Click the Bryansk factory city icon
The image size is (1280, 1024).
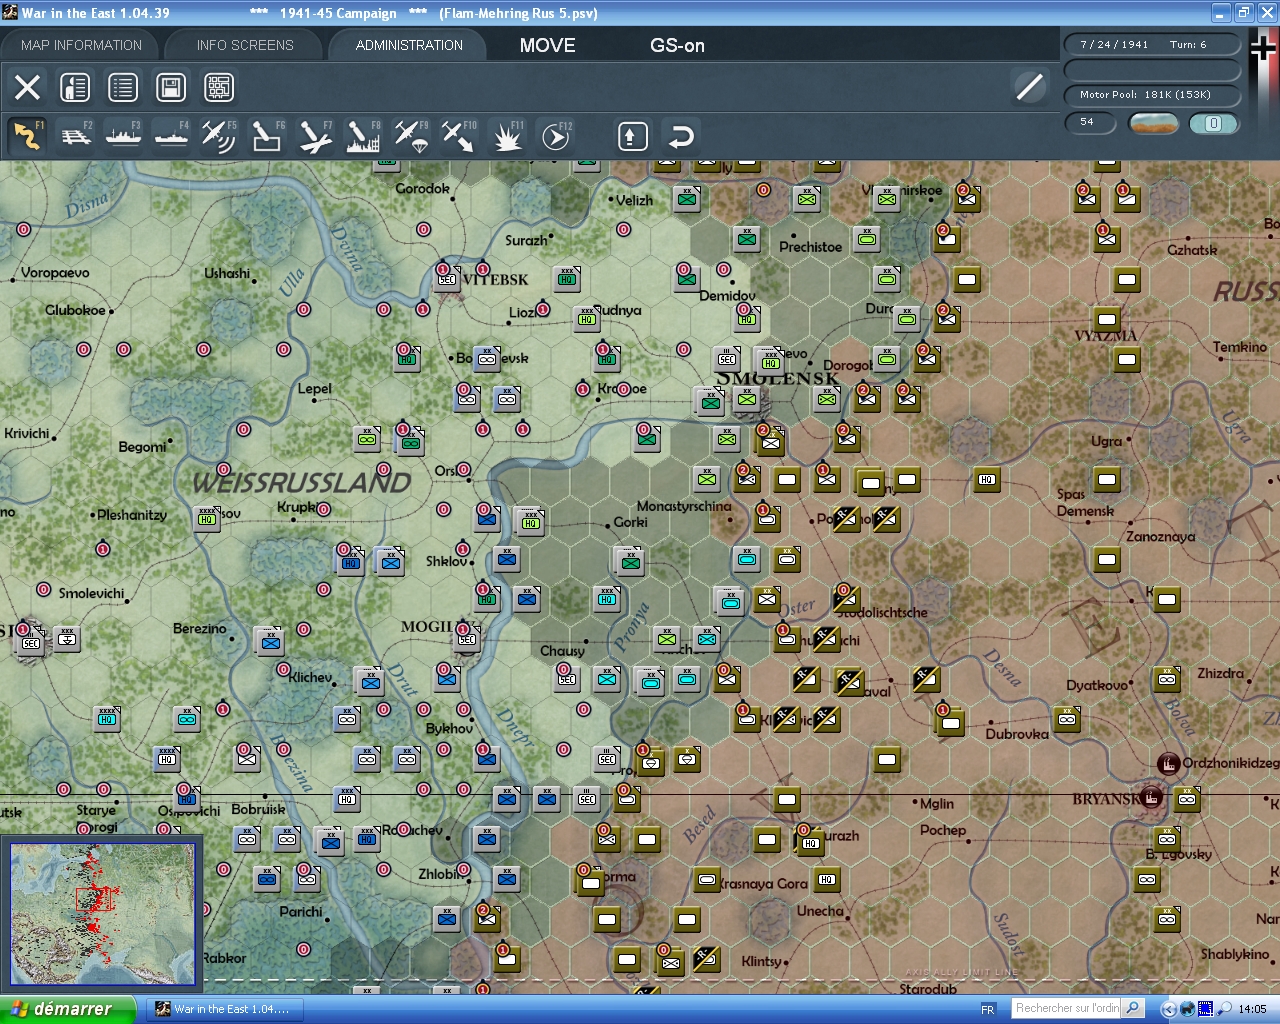pos(1152,798)
